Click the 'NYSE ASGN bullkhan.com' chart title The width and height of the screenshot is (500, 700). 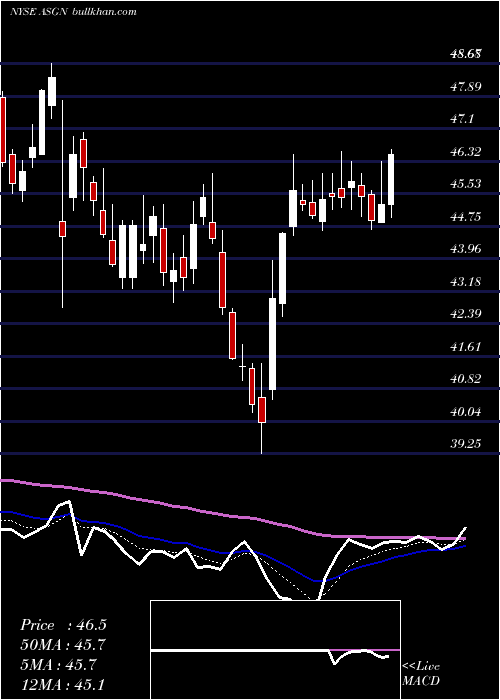click(x=73, y=12)
